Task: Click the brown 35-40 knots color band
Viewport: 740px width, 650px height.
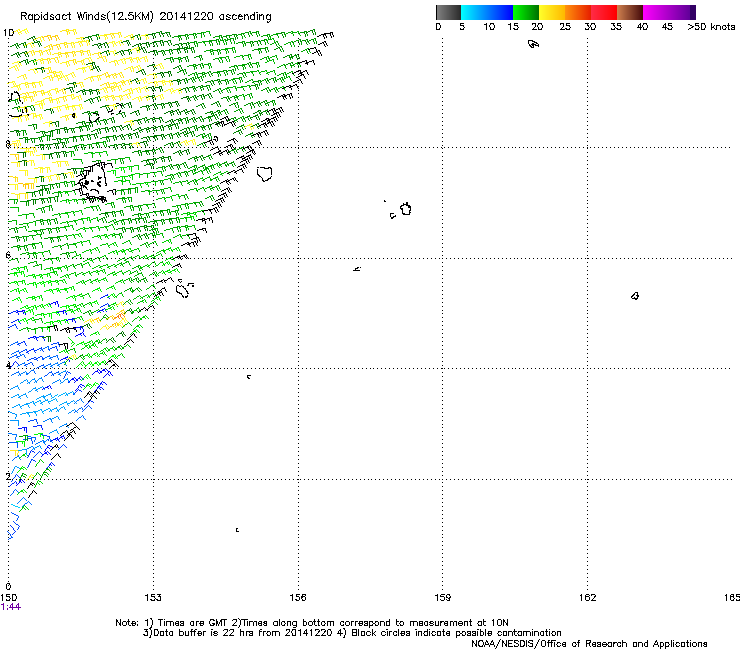Action: coord(630,12)
